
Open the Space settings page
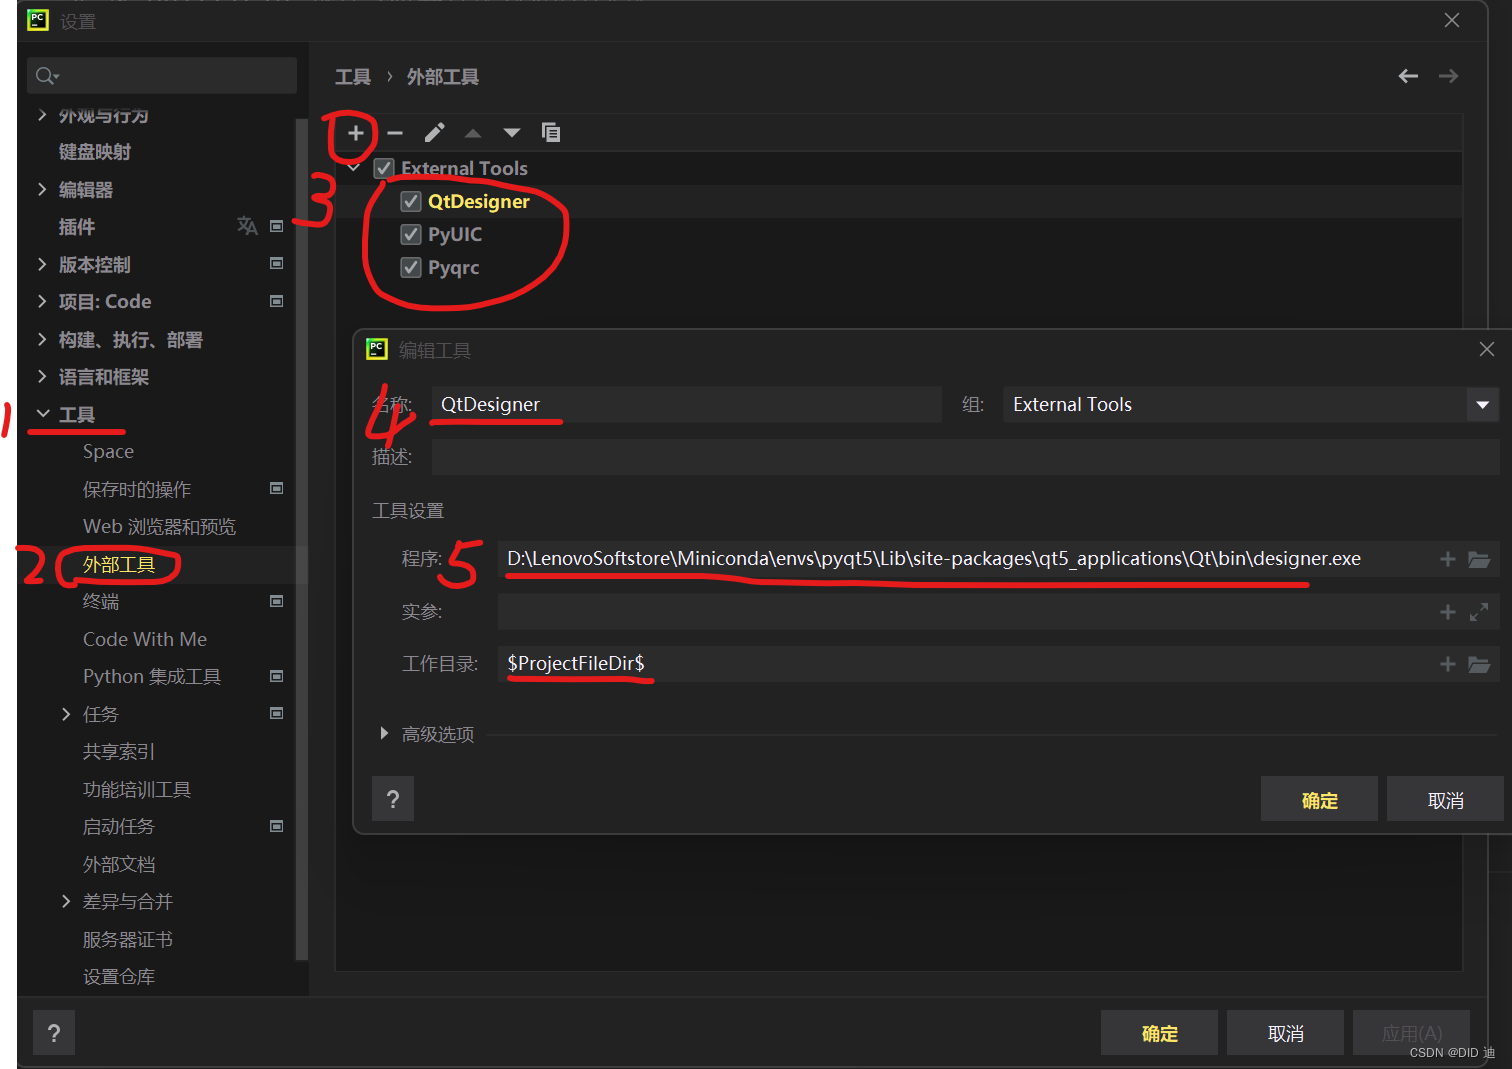click(108, 452)
